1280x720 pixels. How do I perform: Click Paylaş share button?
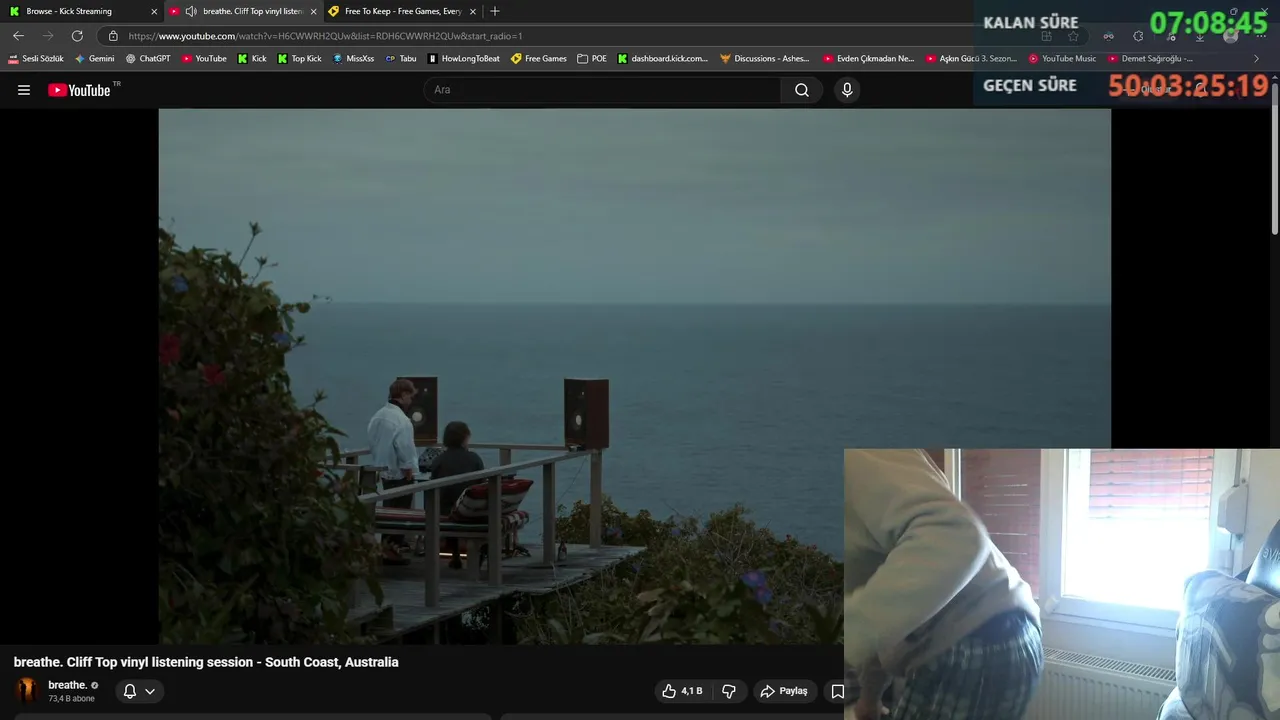pyautogui.click(x=784, y=691)
